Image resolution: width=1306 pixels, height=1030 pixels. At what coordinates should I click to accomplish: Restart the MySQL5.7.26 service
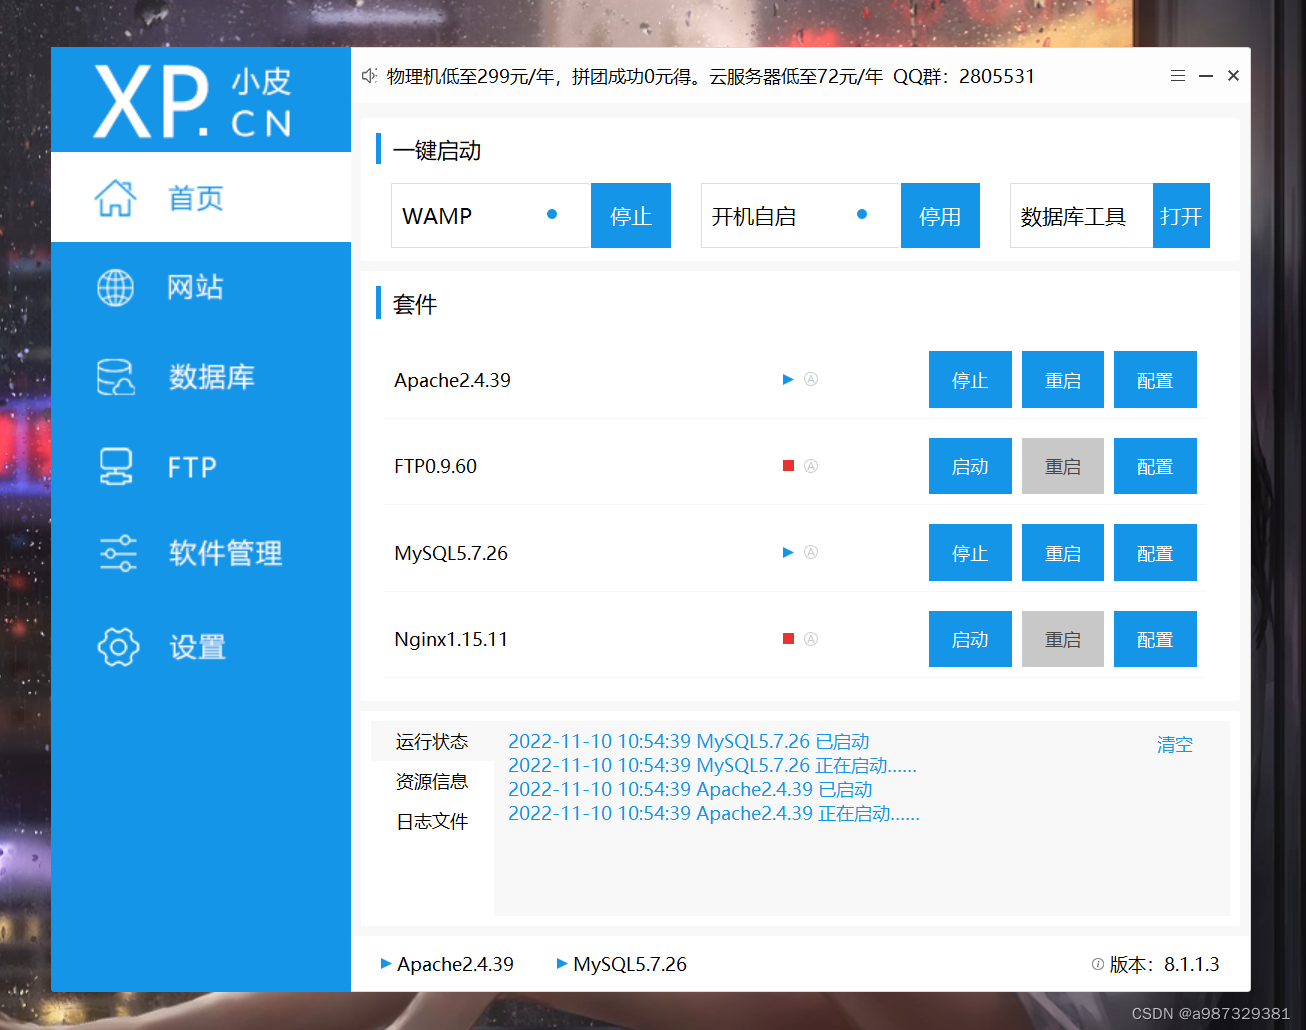(x=1063, y=553)
